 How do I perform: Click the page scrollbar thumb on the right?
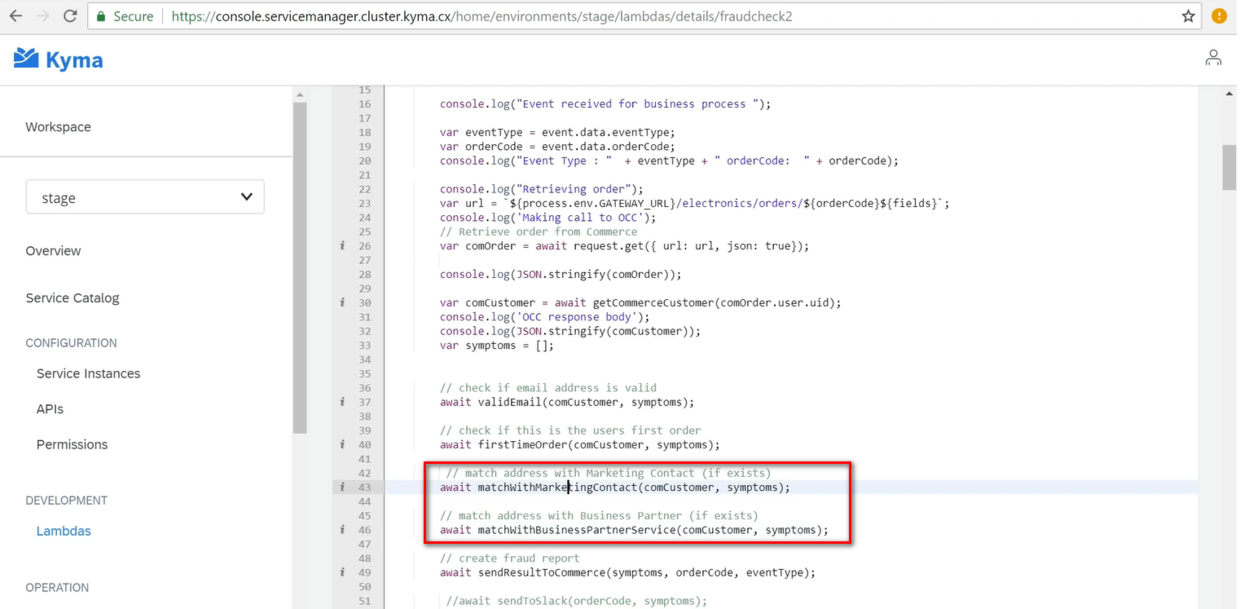[x=1229, y=167]
